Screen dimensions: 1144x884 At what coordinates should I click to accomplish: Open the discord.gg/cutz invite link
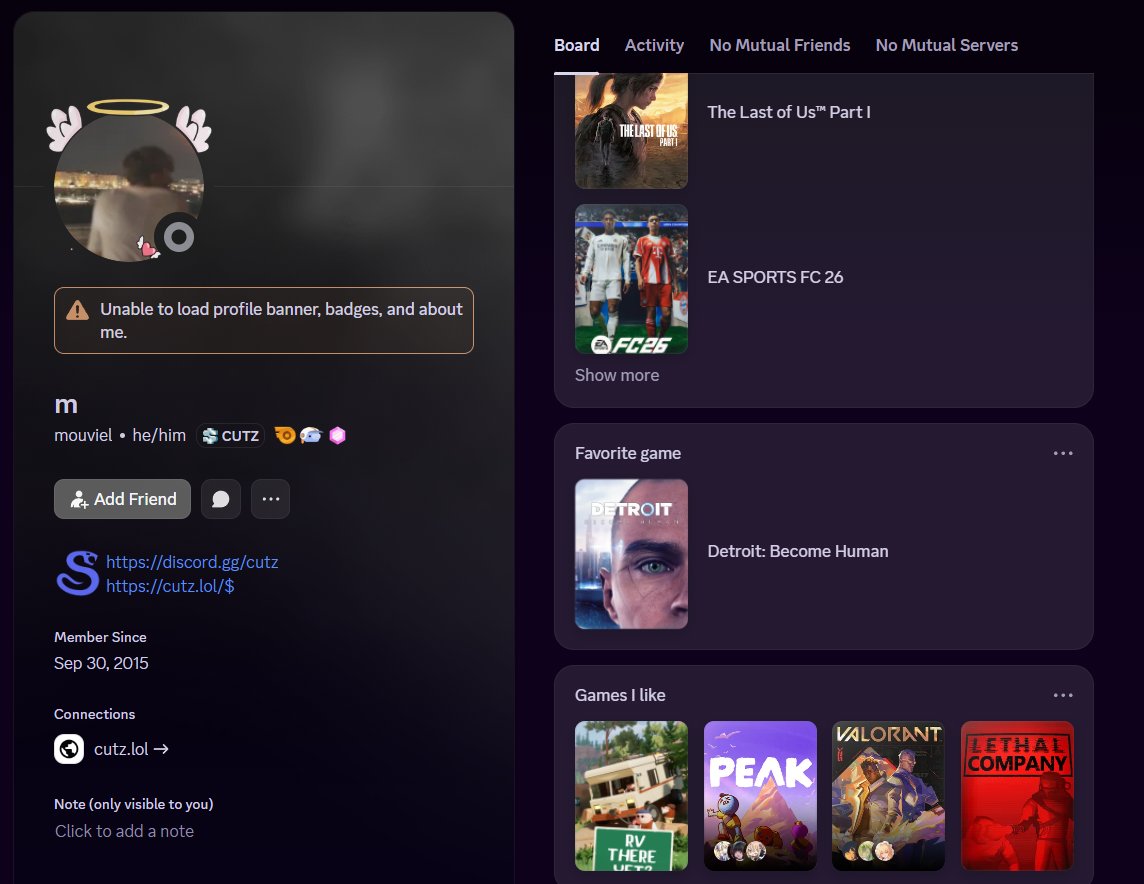tap(192, 562)
